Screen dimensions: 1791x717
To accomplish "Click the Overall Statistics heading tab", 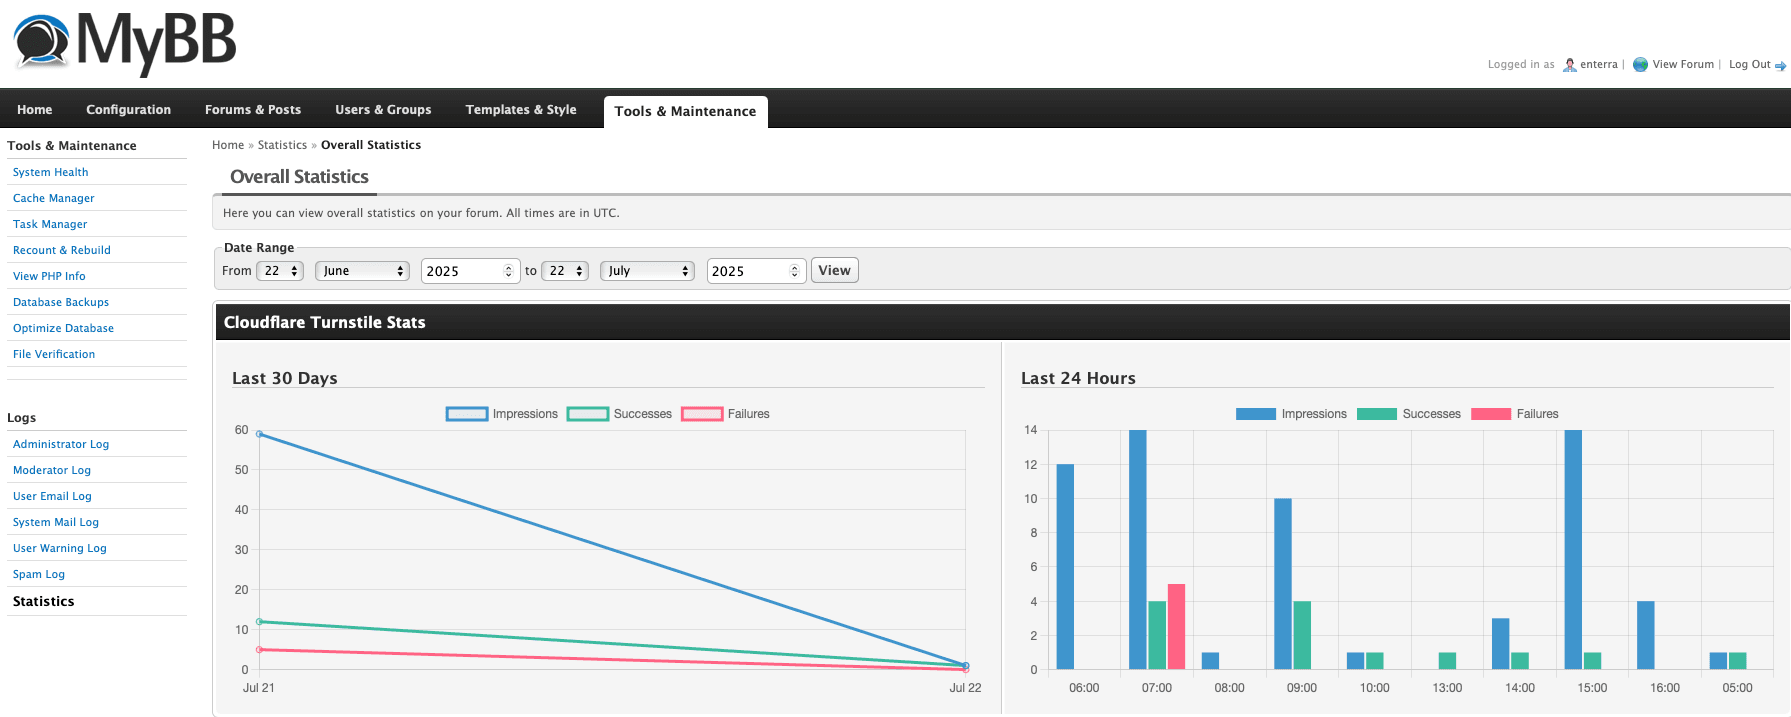I will coord(299,177).
